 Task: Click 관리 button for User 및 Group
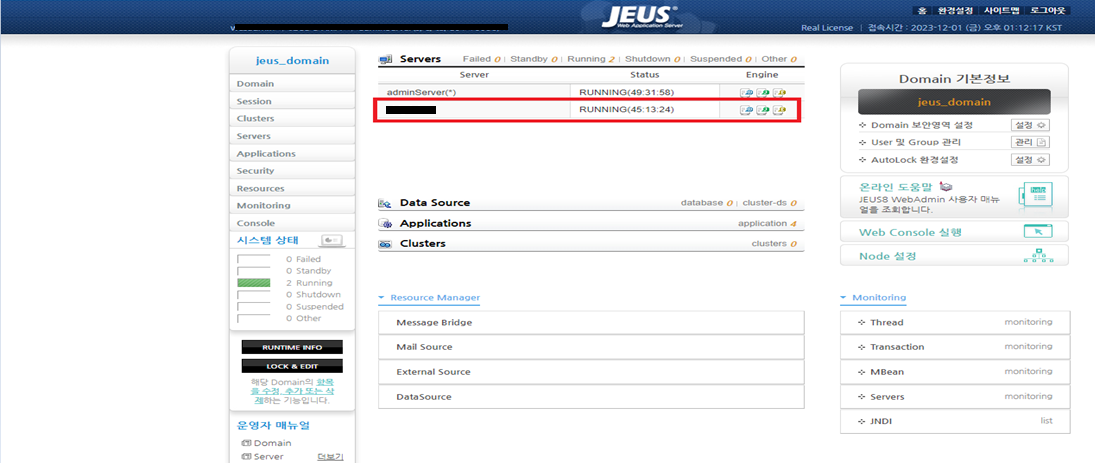pyautogui.click(x=1030, y=143)
